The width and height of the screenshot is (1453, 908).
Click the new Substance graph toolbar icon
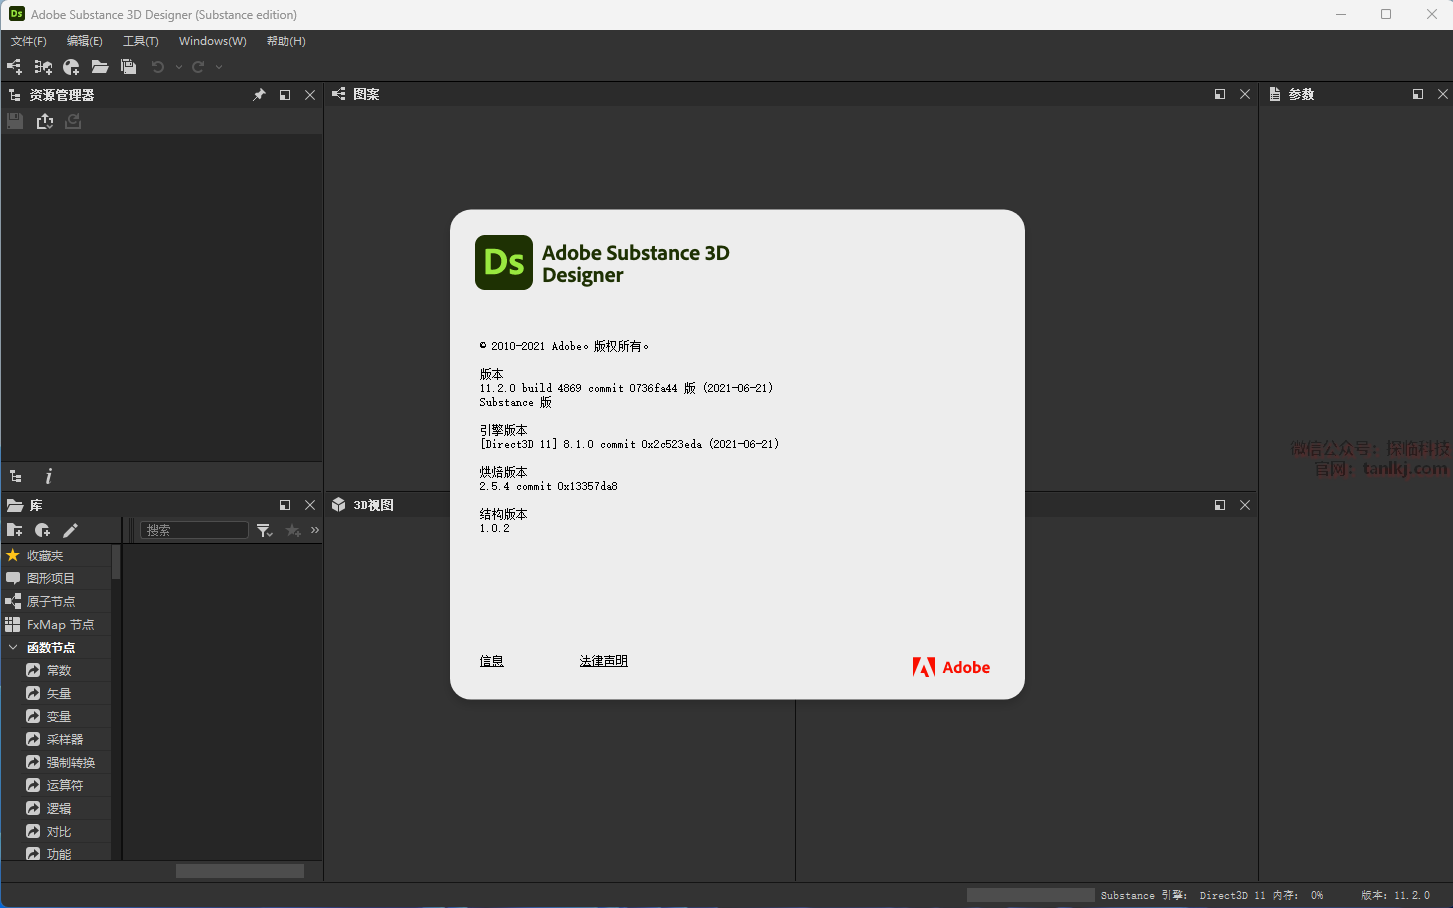14,67
